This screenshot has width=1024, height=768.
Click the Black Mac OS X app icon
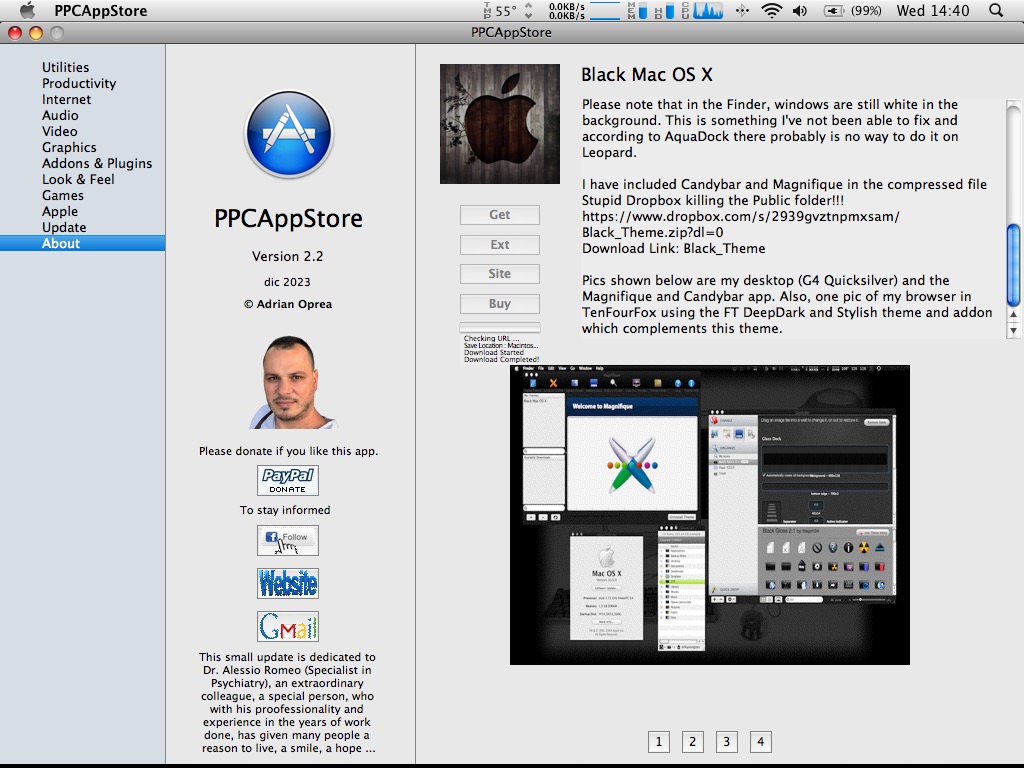point(500,124)
